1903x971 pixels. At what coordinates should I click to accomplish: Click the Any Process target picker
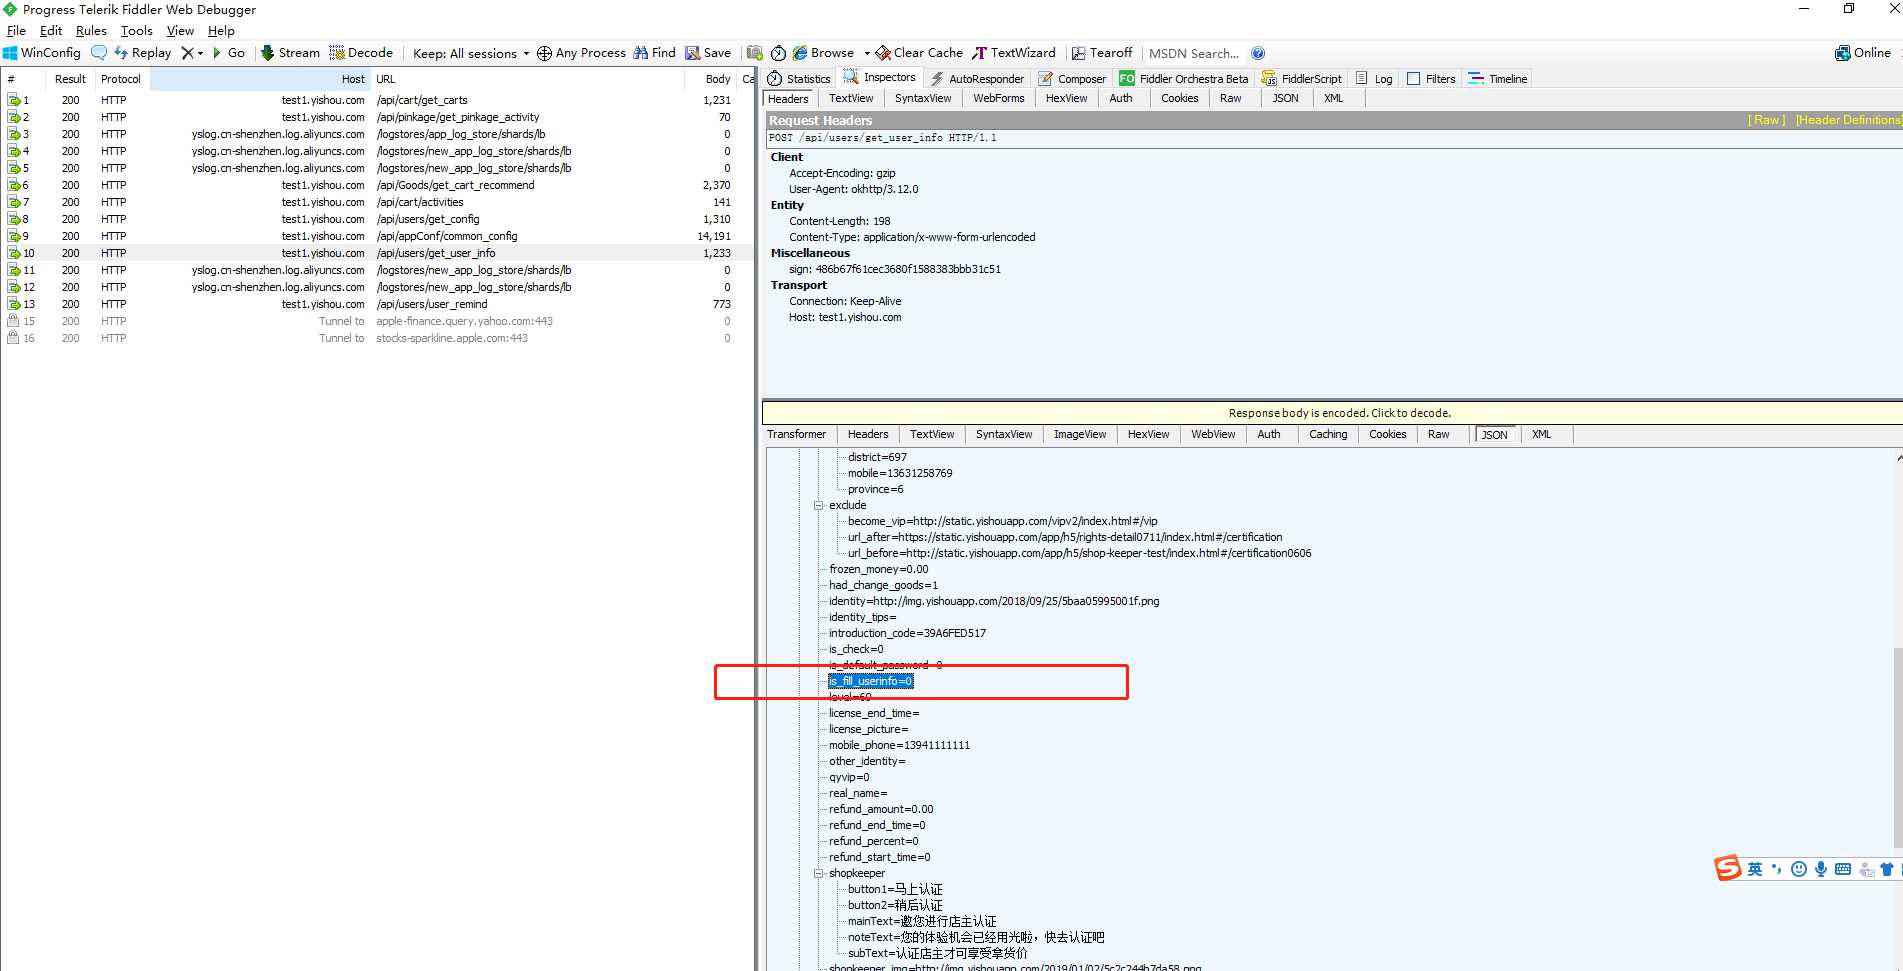[581, 53]
